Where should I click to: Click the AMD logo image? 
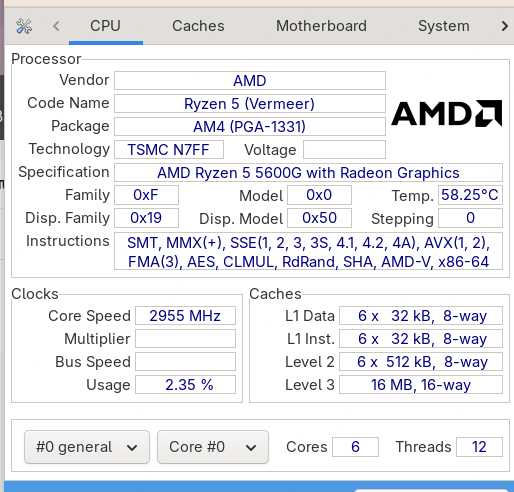point(446,113)
